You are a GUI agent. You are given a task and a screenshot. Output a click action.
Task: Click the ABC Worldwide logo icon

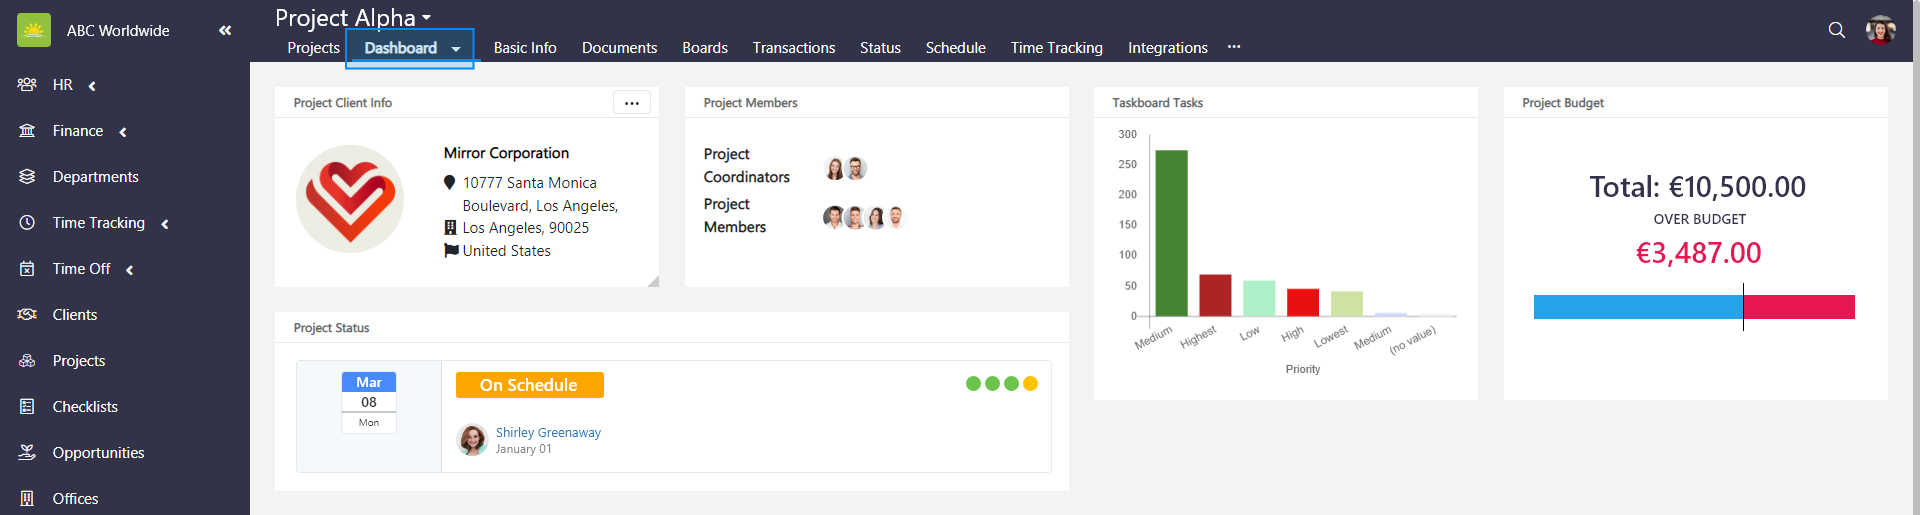pyautogui.click(x=34, y=30)
